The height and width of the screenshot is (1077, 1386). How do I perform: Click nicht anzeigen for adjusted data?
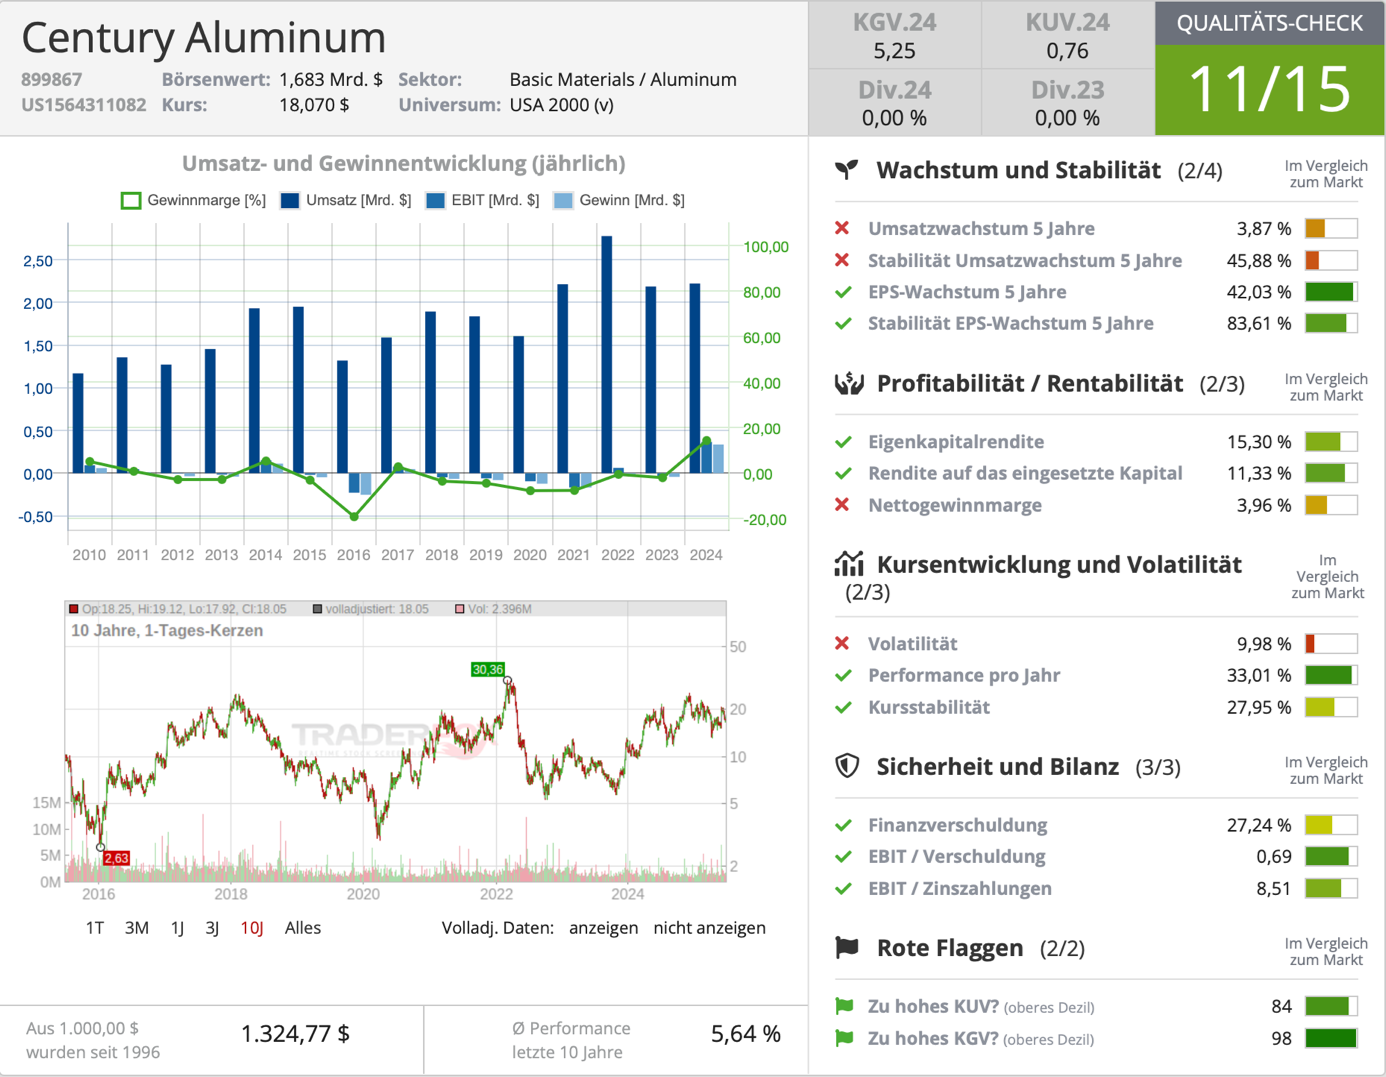click(x=709, y=928)
